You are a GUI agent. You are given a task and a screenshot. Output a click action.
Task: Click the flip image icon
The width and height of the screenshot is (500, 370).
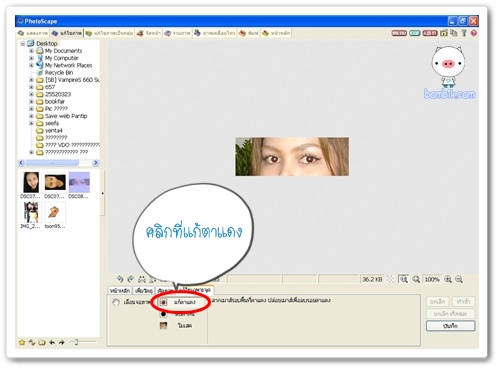(x=142, y=279)
